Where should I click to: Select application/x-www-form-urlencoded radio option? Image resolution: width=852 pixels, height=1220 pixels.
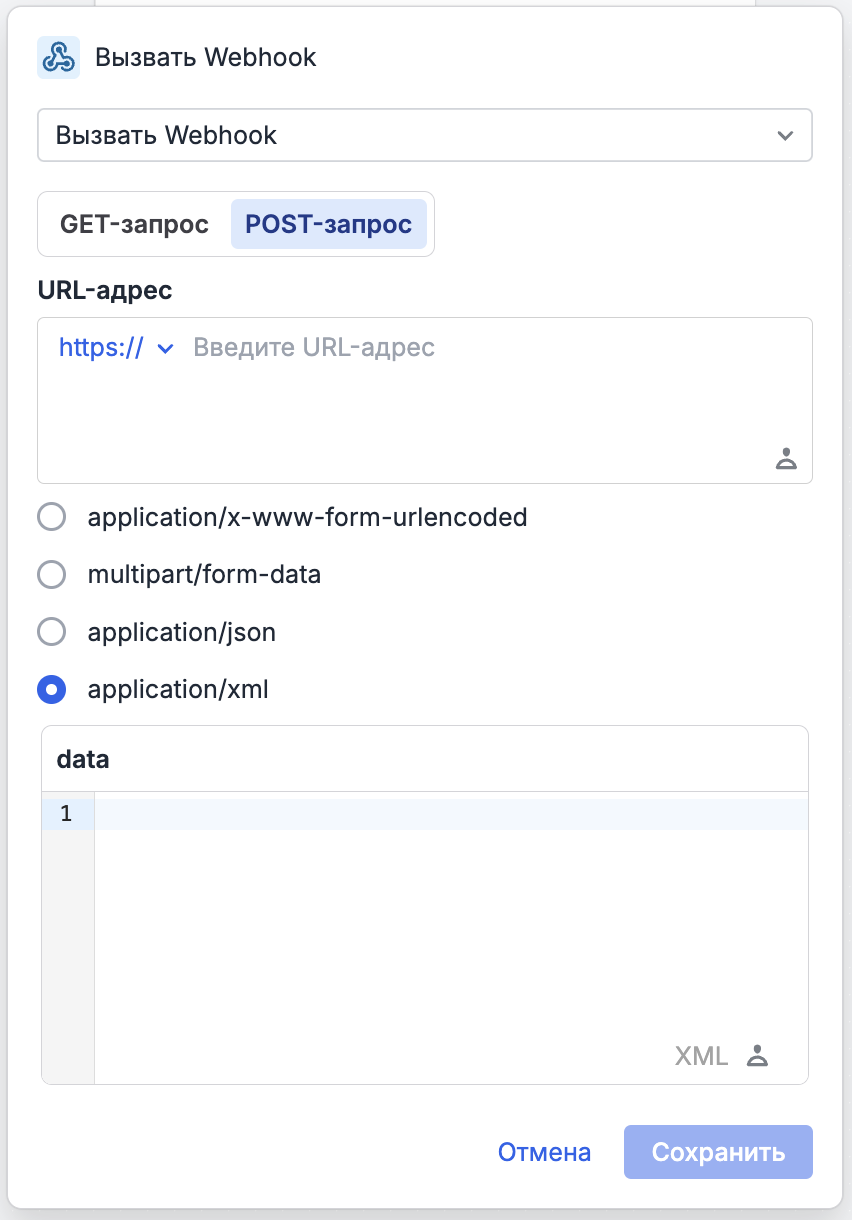coord(51,517)
